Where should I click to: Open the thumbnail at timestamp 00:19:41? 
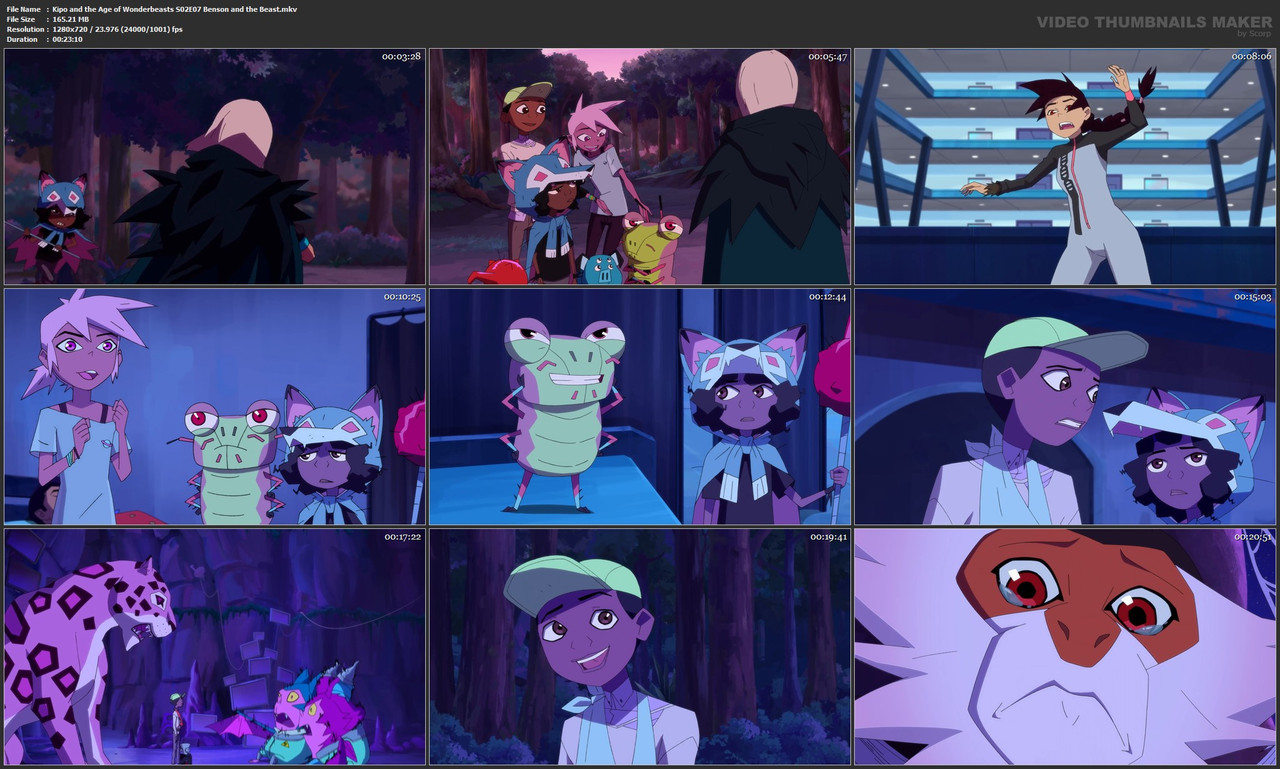pos(639,646)
